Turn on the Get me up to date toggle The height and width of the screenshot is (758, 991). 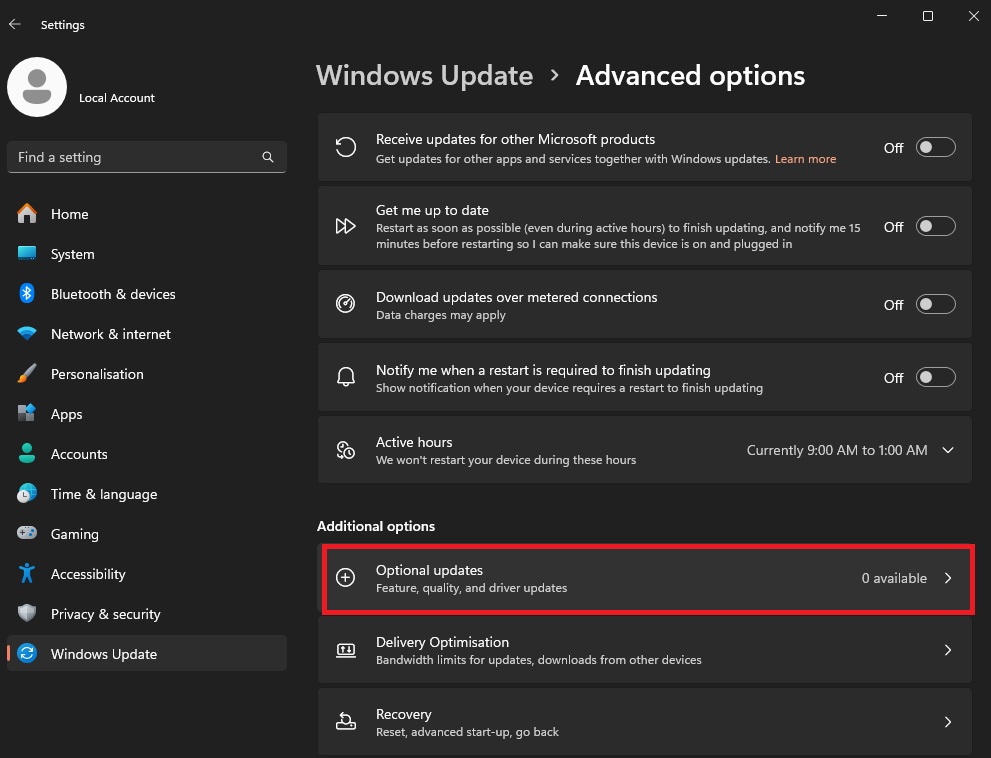936,227
